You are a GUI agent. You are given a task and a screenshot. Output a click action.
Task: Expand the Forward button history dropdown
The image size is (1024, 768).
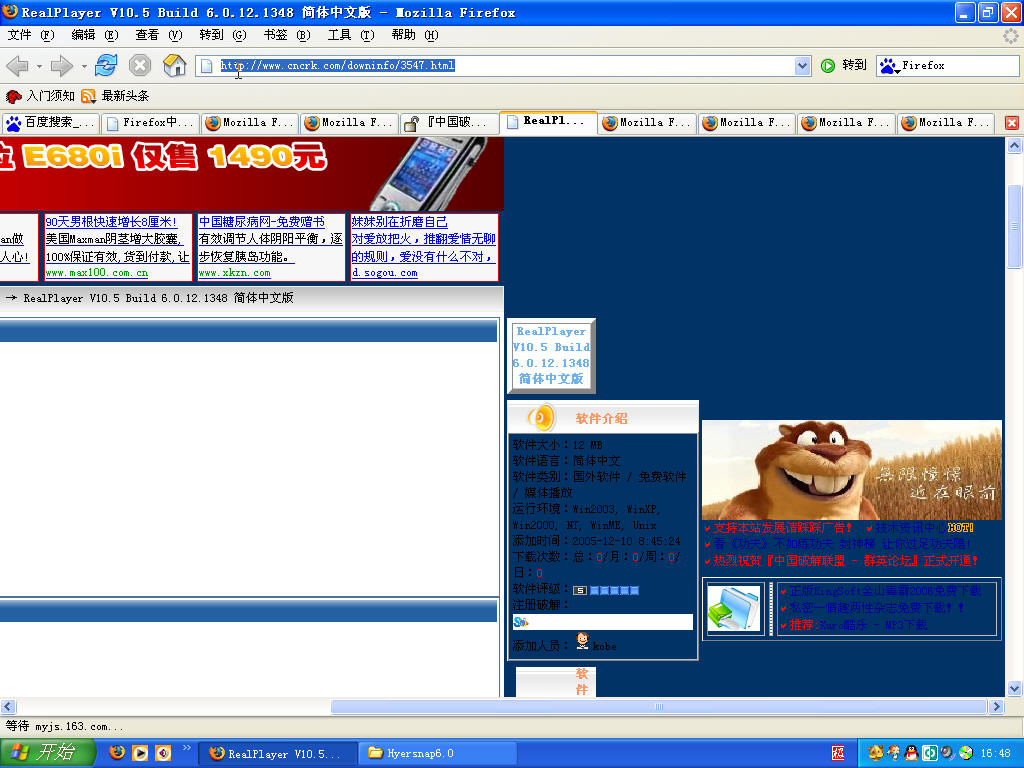tap(84, 66)
